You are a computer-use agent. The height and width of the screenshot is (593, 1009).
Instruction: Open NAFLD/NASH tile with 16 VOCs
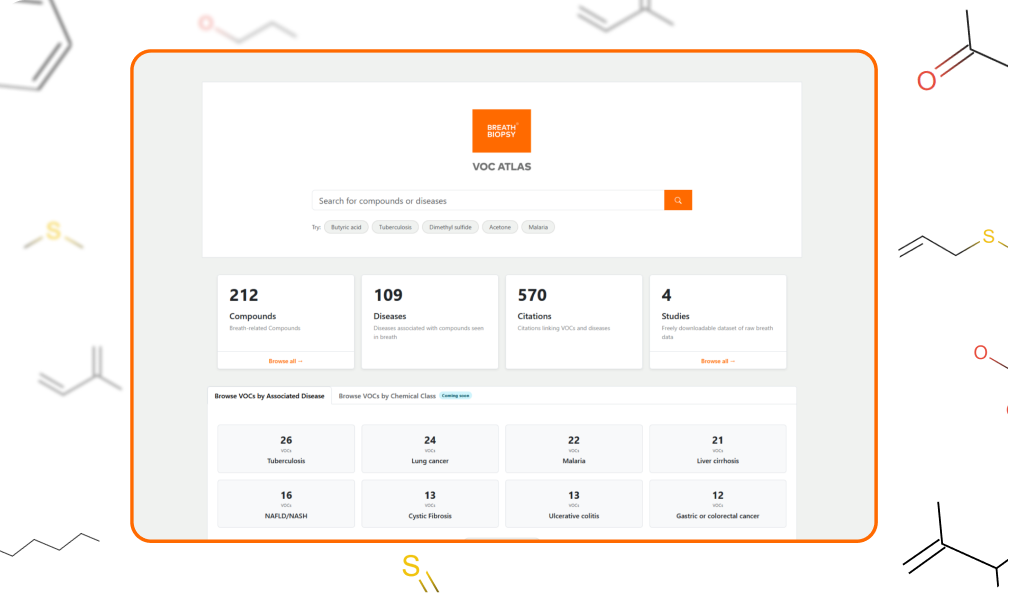(x=286, y=504)
